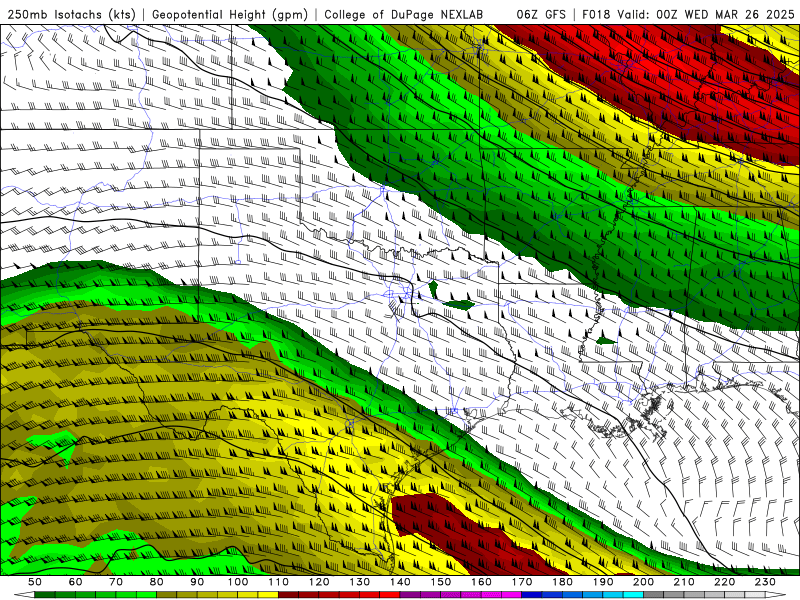Click legend value 130
Image resolution: width=800 pixels, height=600 pixels.
coord(360,582)
